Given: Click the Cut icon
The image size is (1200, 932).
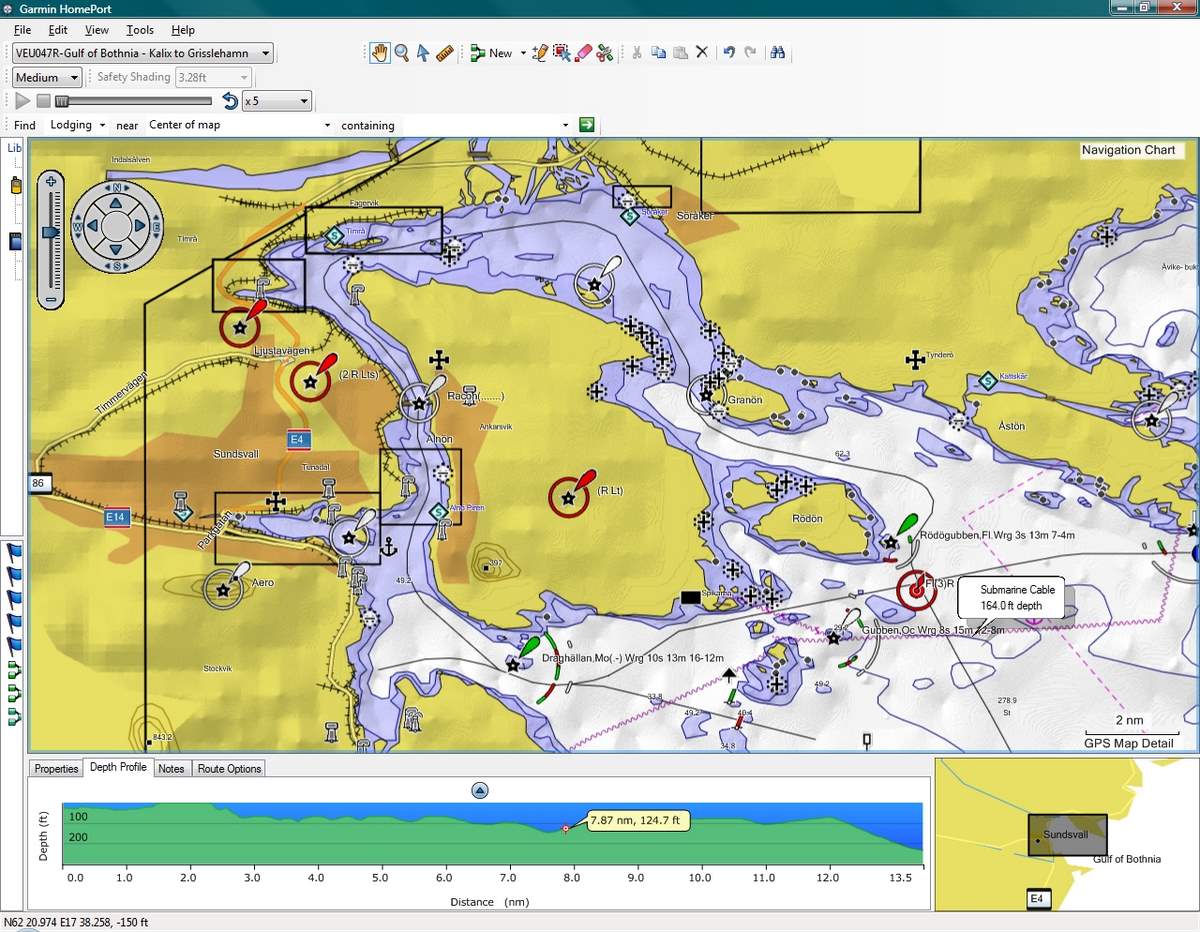Looking at the screenshot, I should click(x=635, y=53).
